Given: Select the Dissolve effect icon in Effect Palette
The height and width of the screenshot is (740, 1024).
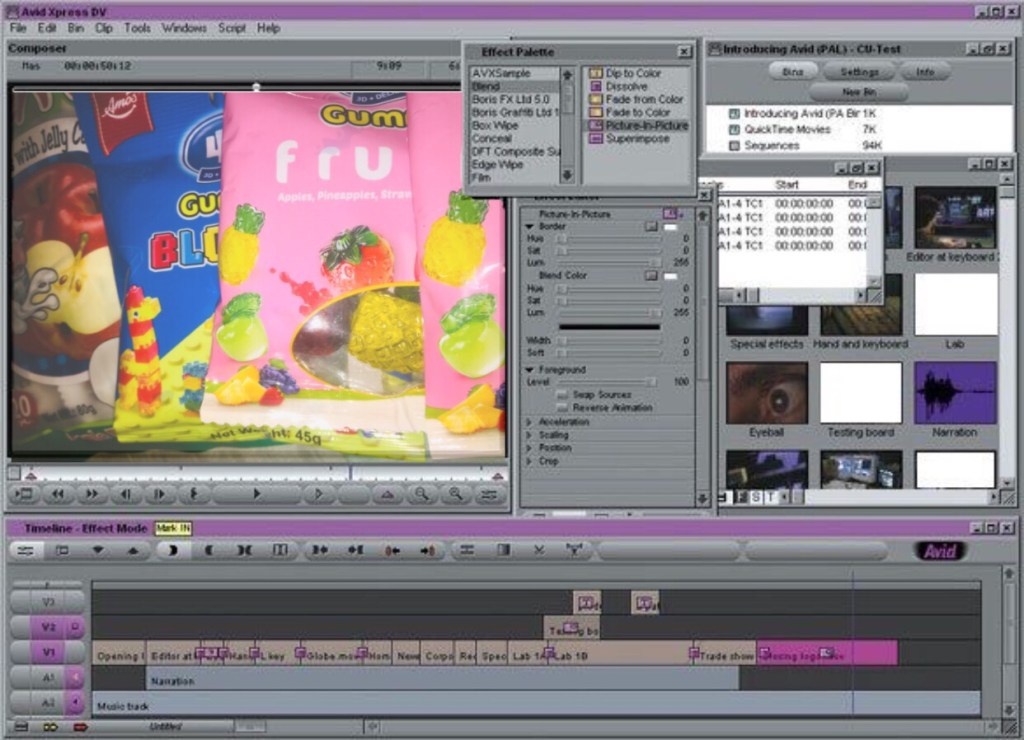Looking at the screenshot, I should (x=595, y=87).
